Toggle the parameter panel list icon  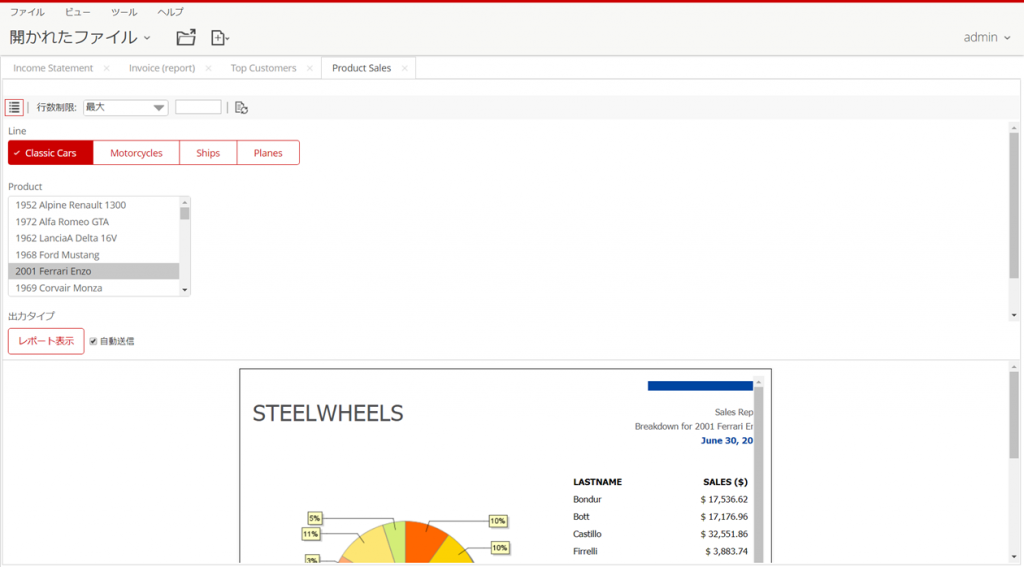pyautogui.click(x=15, y=107)
